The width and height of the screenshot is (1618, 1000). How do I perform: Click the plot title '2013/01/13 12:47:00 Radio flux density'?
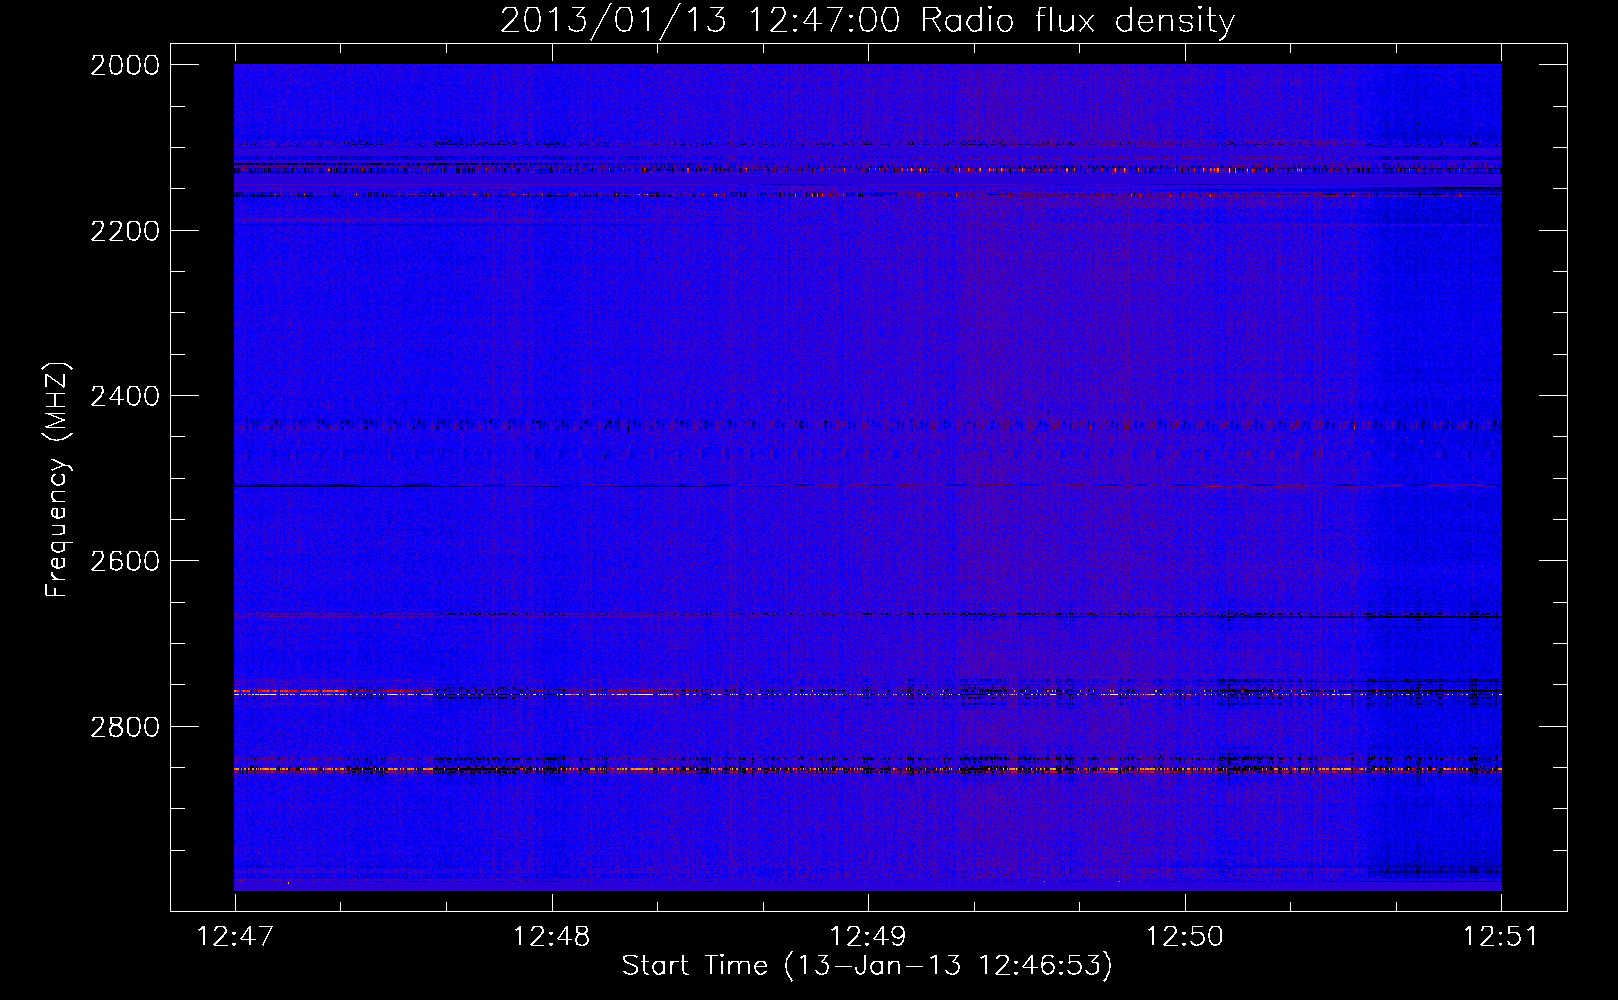pos(867,20)
